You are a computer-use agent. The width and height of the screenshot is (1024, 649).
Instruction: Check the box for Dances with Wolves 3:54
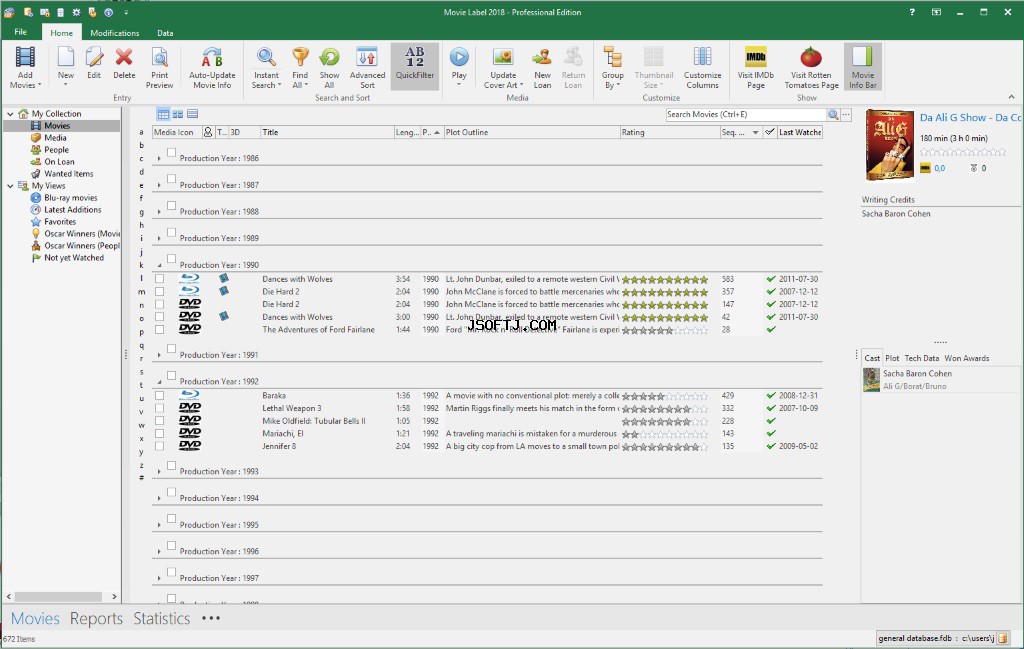pyautogui.click(x=159, y=279)
